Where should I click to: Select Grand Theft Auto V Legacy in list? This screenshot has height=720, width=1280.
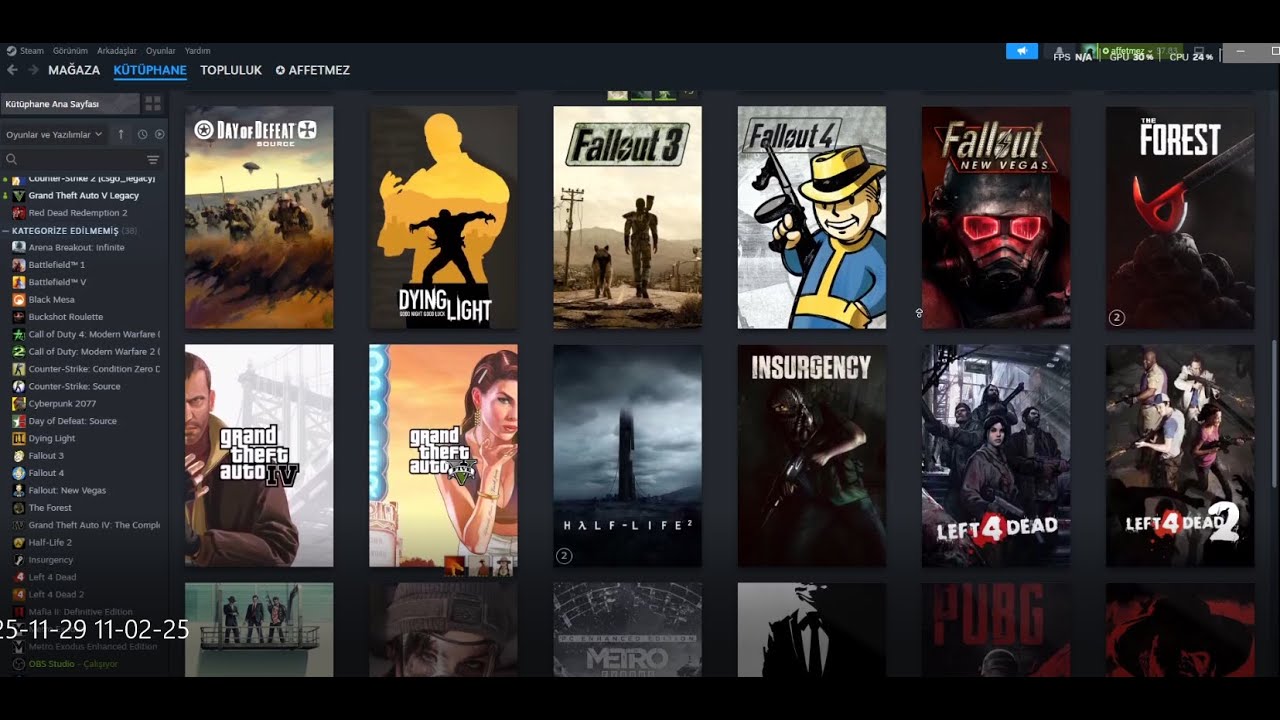(84, 195)
